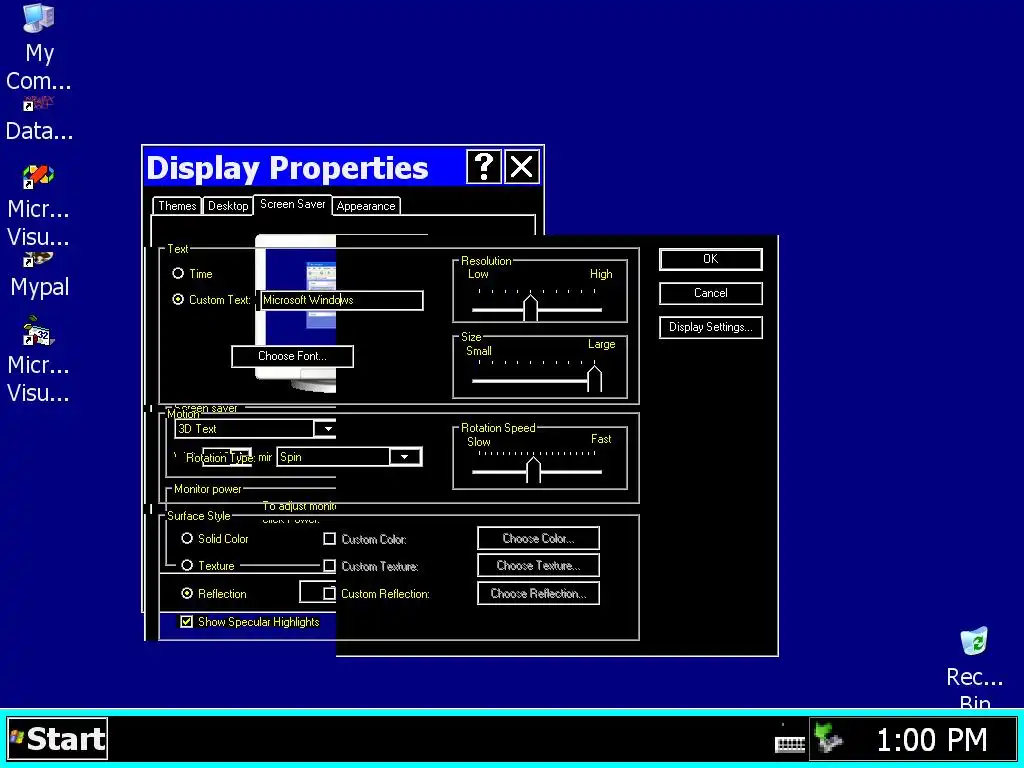The height and width of the screenshot is (768, 1024).
Task: Open the Recycle Bin desktop icon
Action: [x=974, y=666]
